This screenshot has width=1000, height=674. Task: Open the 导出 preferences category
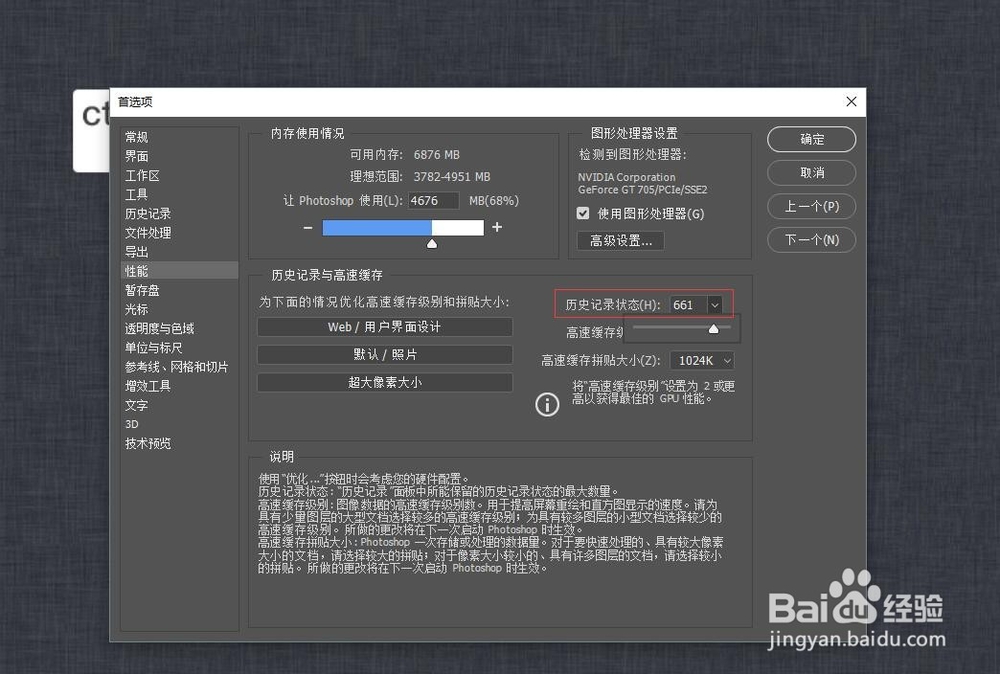136,252
